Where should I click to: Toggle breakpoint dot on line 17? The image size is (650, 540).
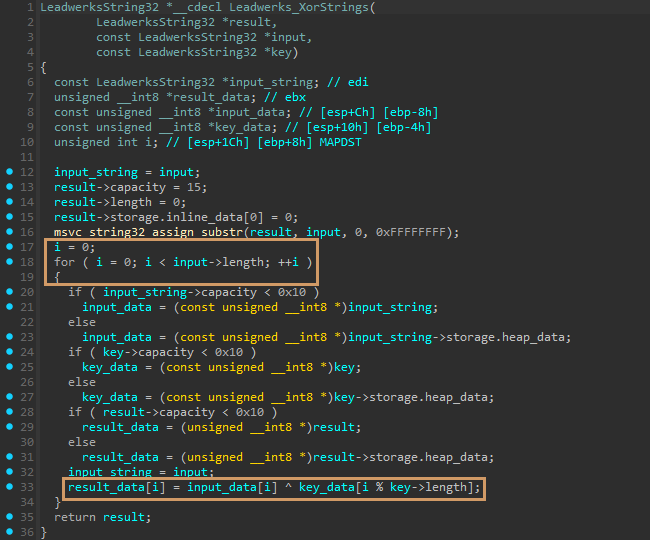pos(10,247)
